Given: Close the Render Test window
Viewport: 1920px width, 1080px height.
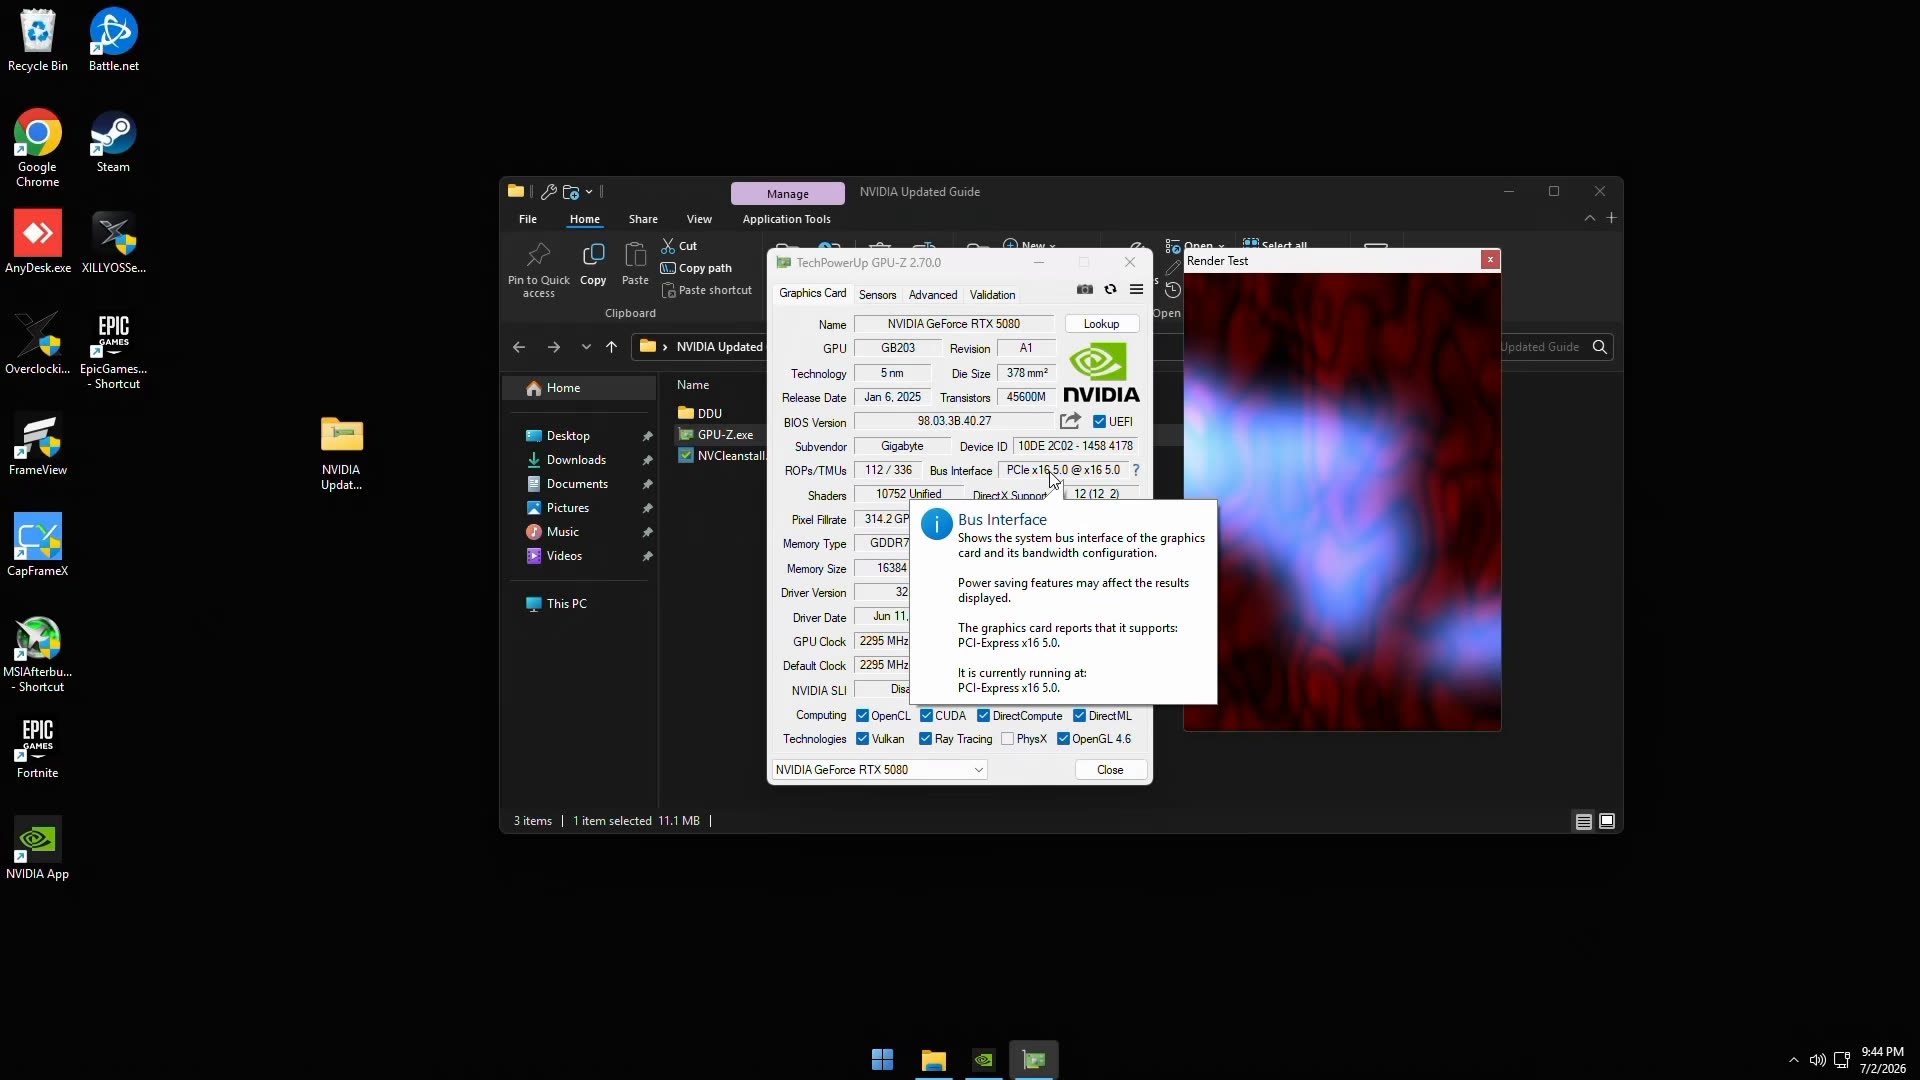Looking at the screenshot, I should (x=1490, y=260).
